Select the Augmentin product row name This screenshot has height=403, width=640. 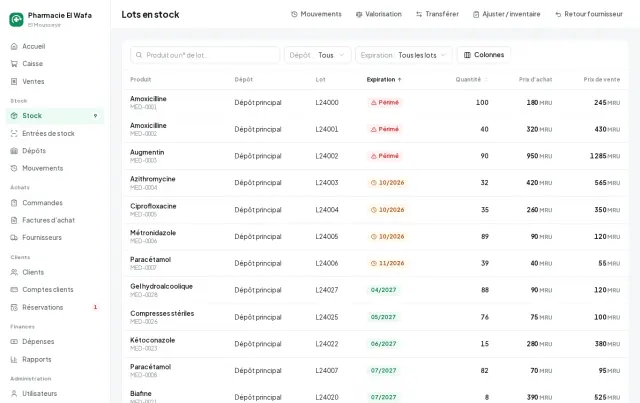147,152
